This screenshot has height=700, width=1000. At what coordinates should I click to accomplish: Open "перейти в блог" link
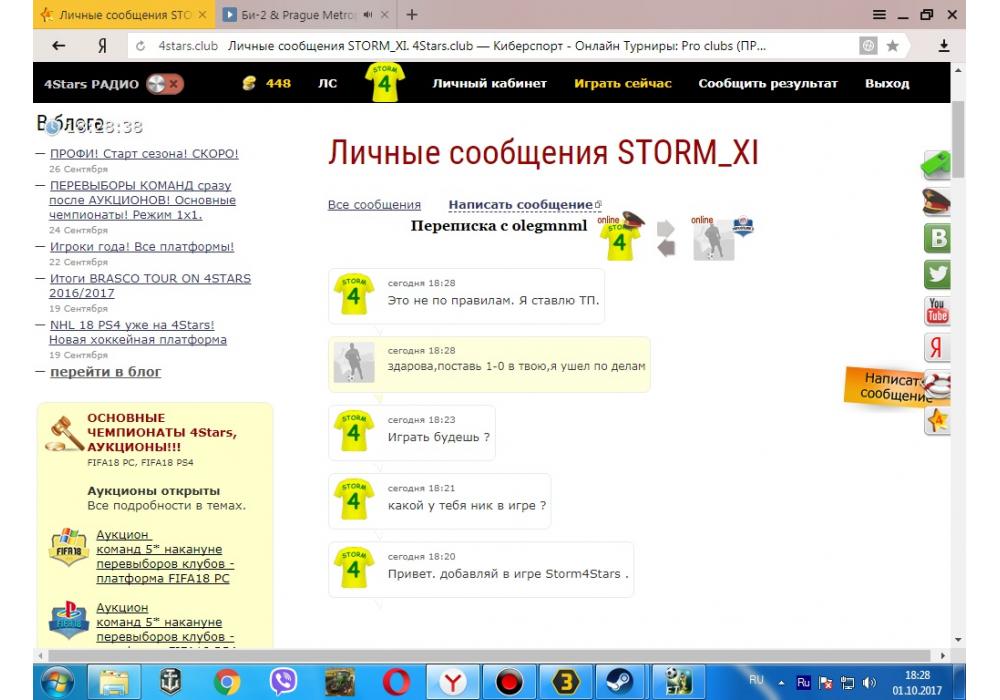[105, 372]
